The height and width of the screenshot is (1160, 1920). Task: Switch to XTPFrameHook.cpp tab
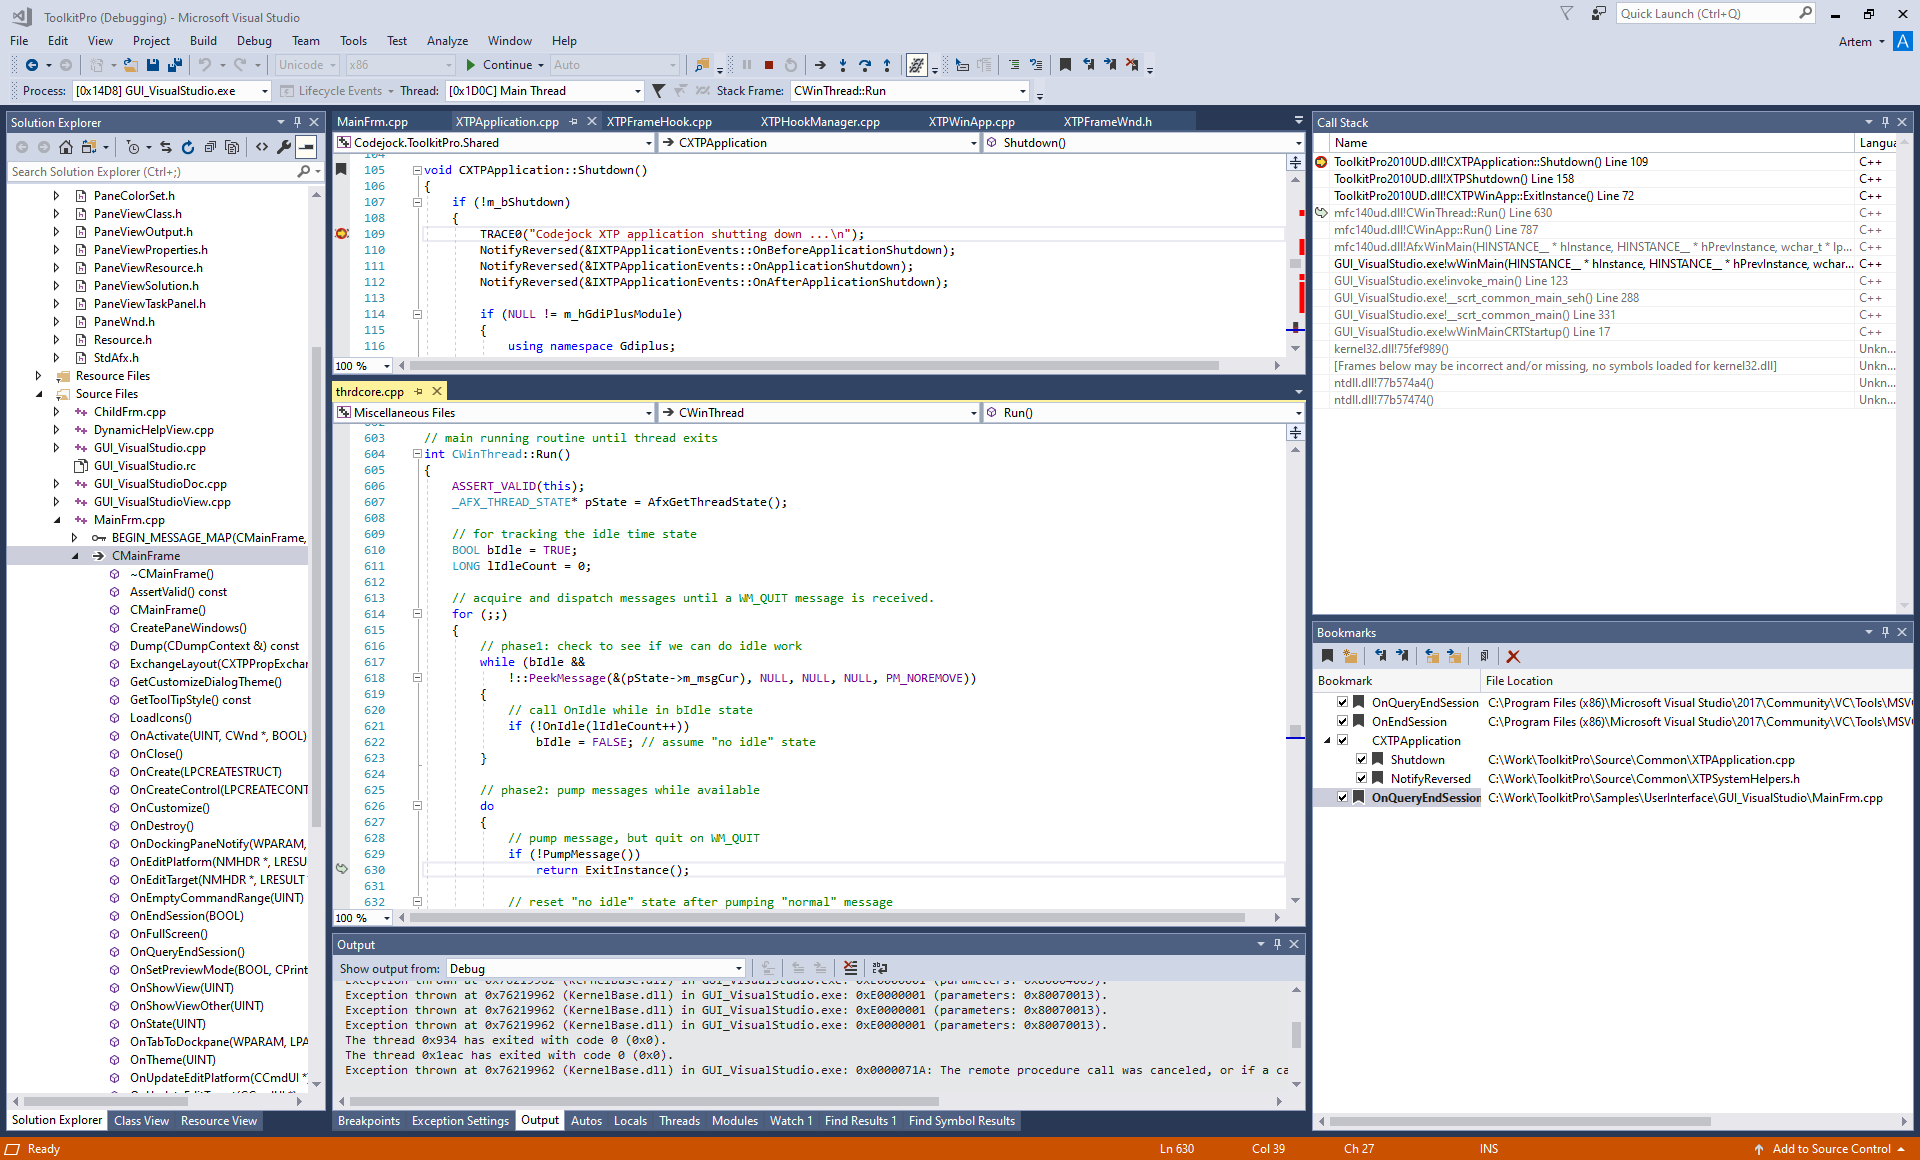[659, 122]
